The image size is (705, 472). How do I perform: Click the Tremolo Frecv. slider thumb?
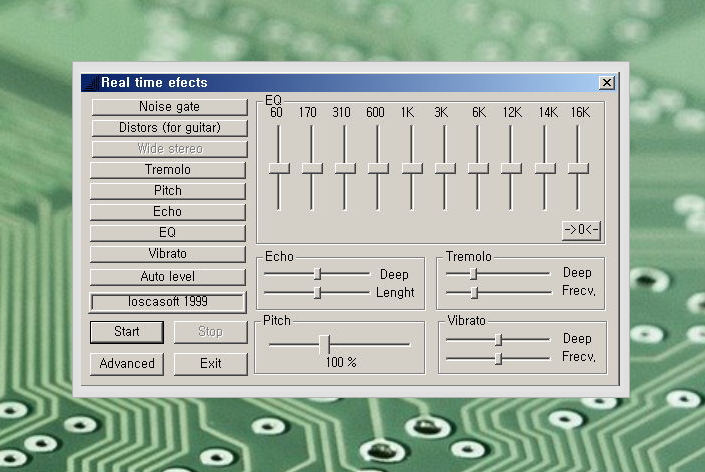474,293
